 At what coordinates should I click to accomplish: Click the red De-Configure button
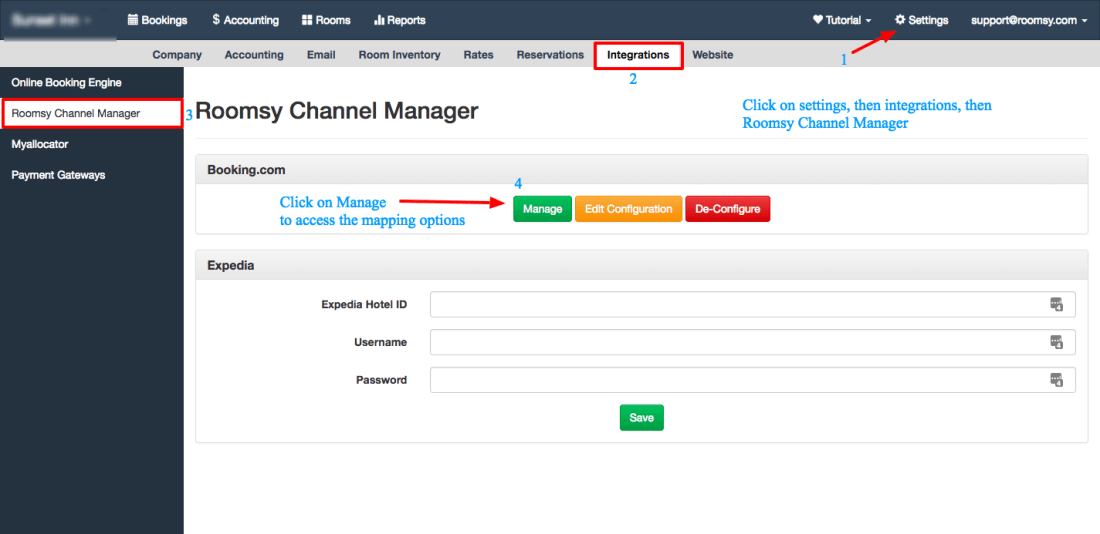click(727, 209)
